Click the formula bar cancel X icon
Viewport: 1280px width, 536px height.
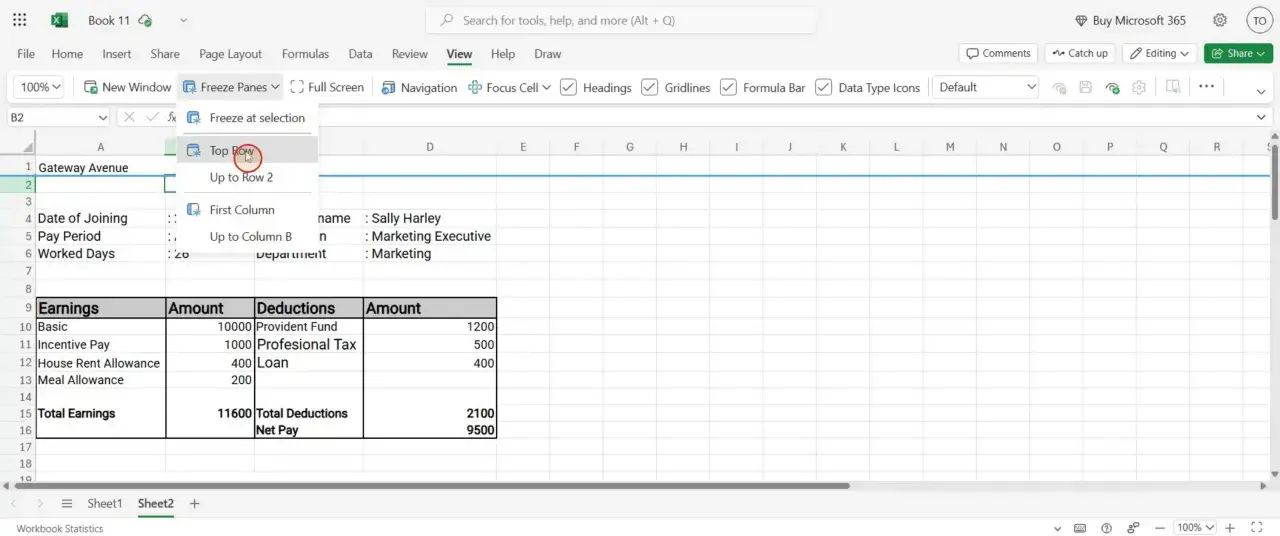[x=129, y=117]
